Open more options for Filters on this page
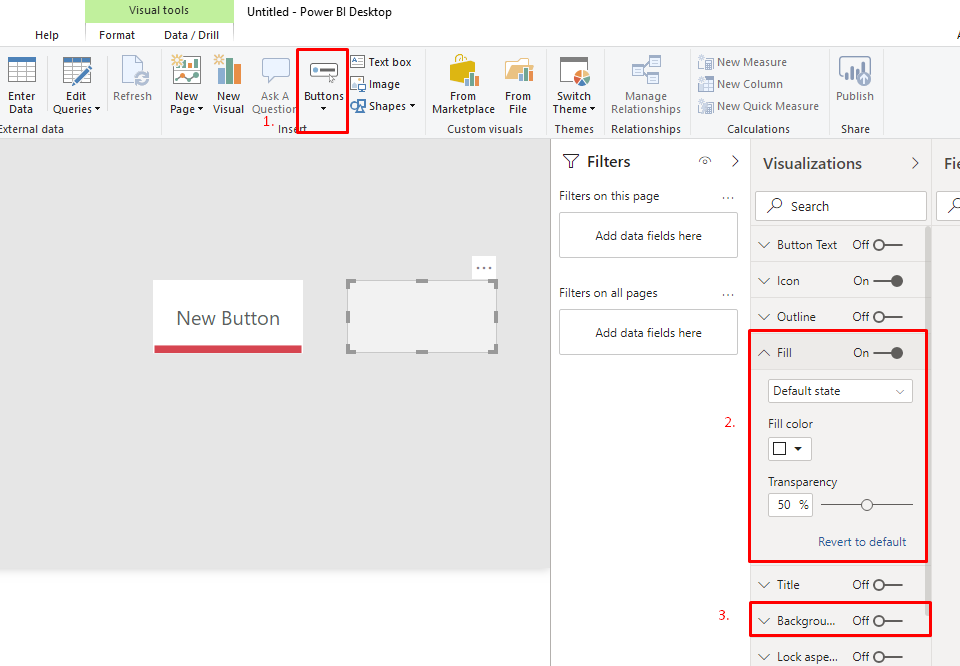The width and height of the screenshot is (960, 666). tap(727, 197)
